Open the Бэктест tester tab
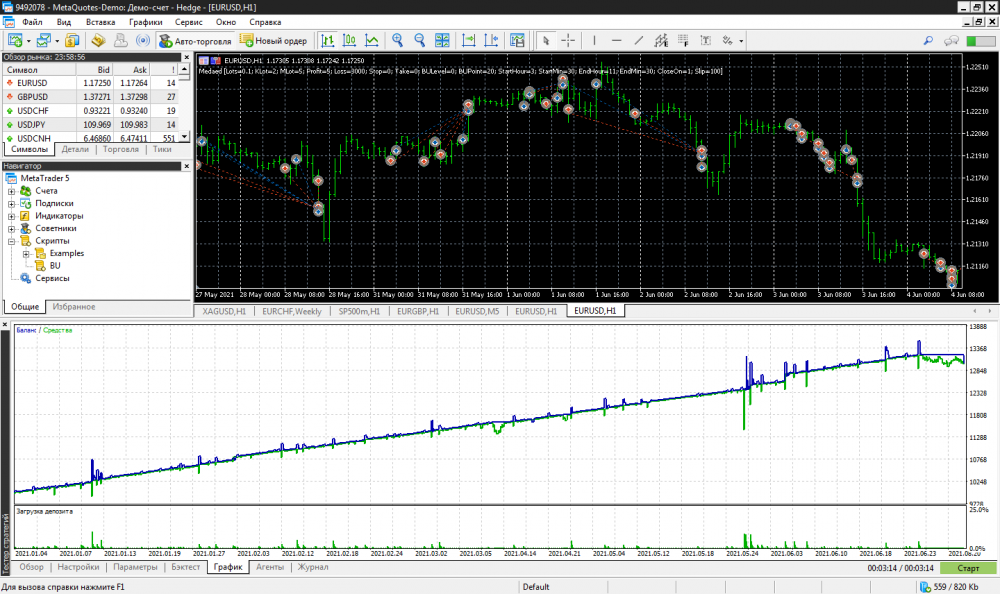 [186, 567]
